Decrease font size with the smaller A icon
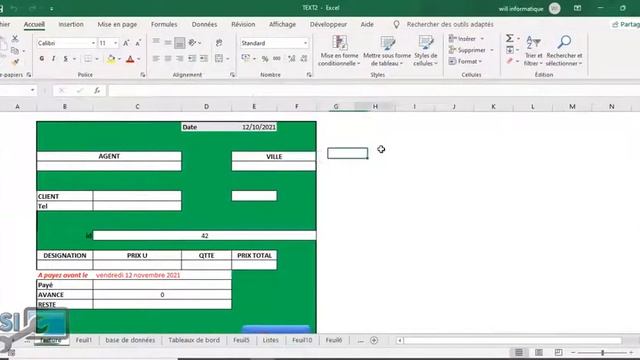Image resolution: width=640 pixels, height=360 pixels. pyautogui.click(x=138, y=43)
